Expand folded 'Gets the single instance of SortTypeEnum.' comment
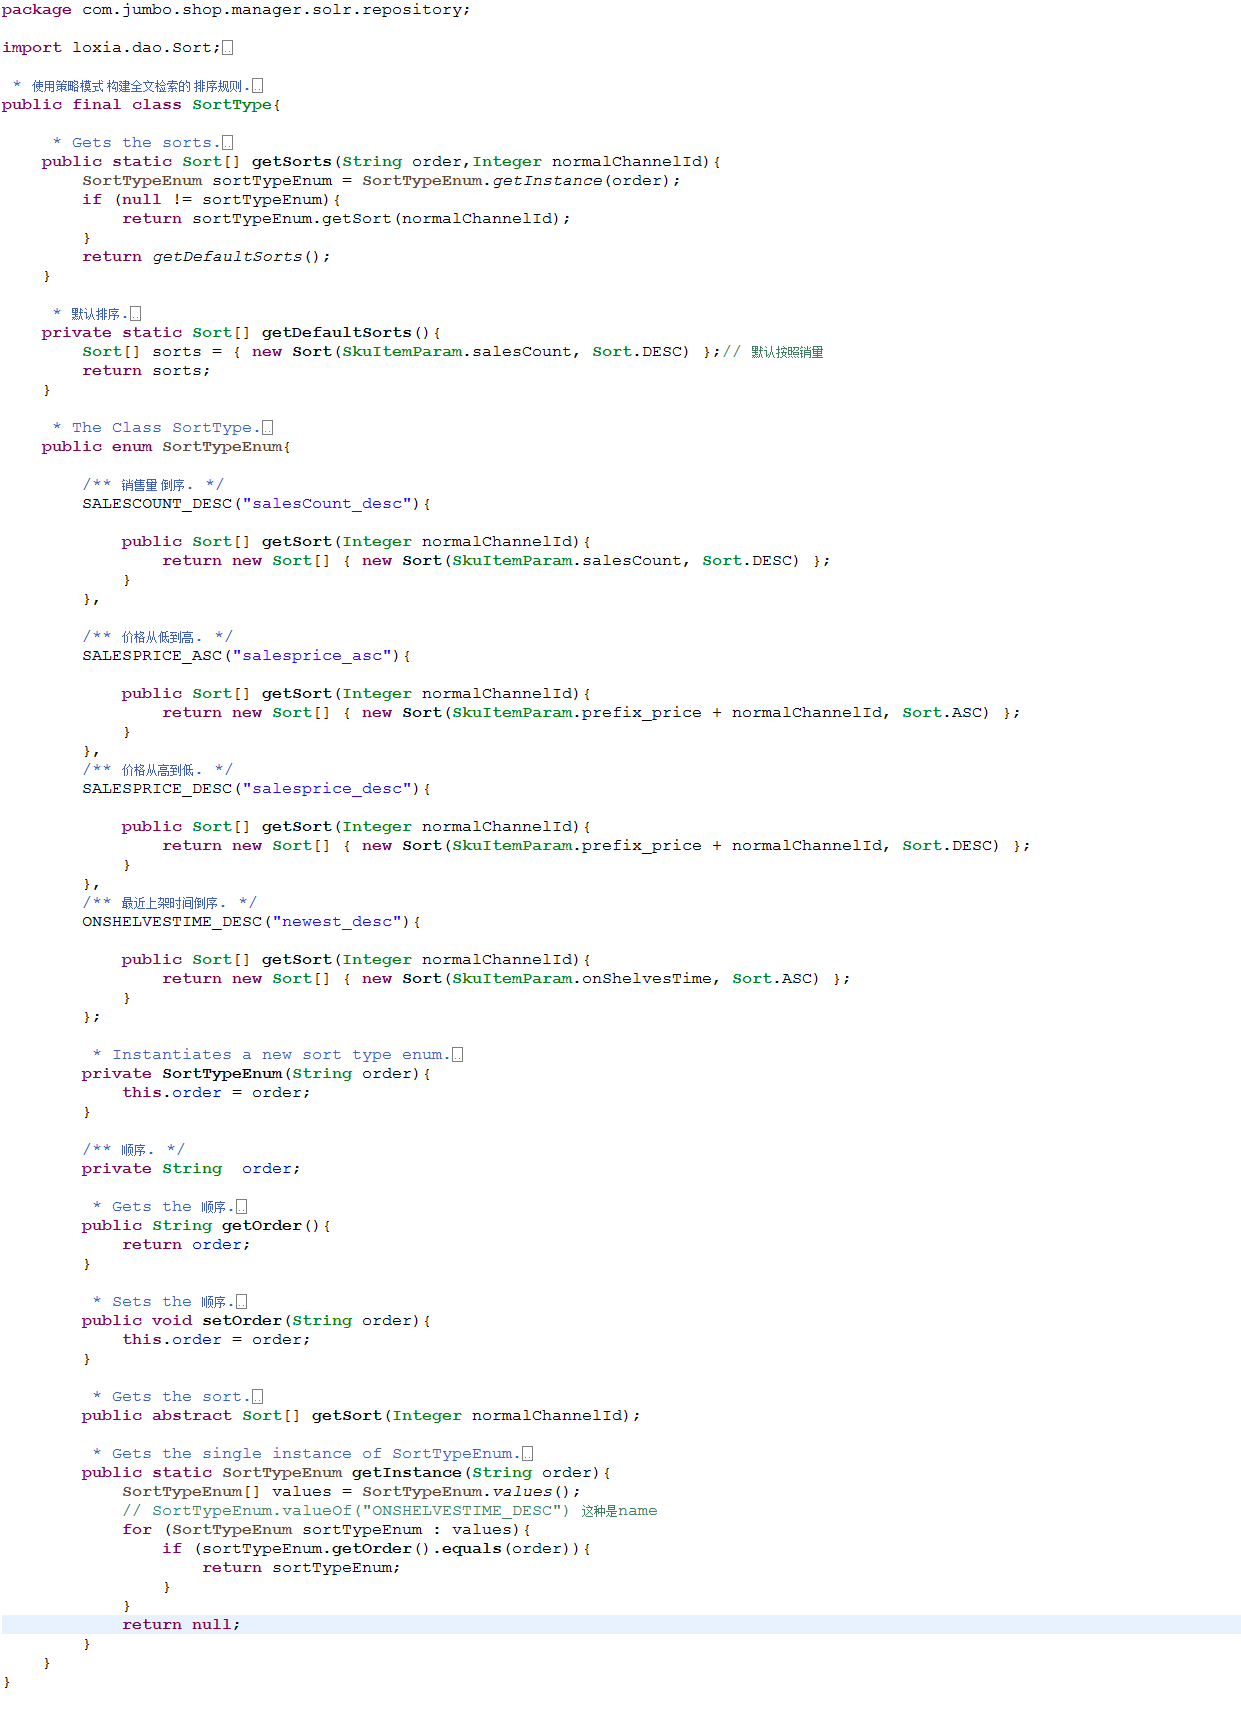1241x1709 pixels. pyautogui.click(x=527, y=1454)
